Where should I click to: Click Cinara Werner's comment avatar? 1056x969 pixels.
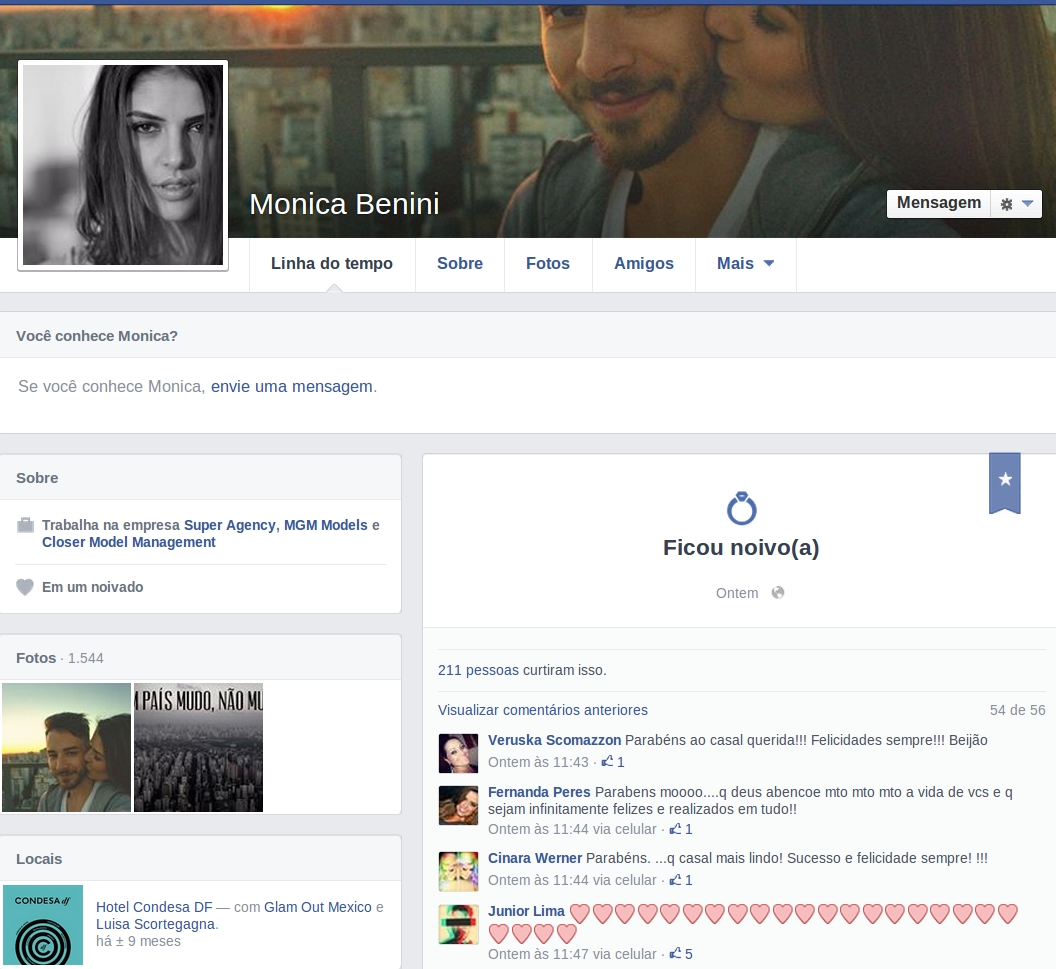[x=458, y=871]
